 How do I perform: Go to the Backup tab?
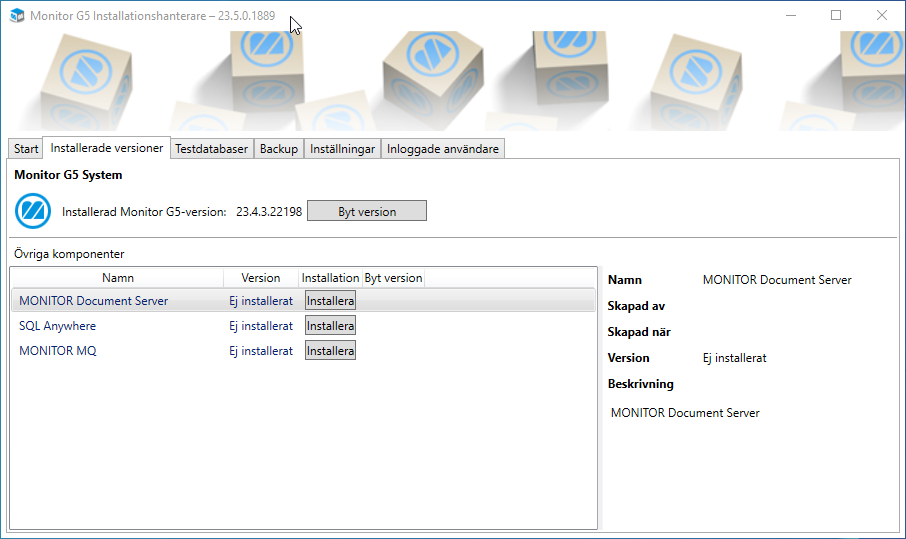click(279, 148)
